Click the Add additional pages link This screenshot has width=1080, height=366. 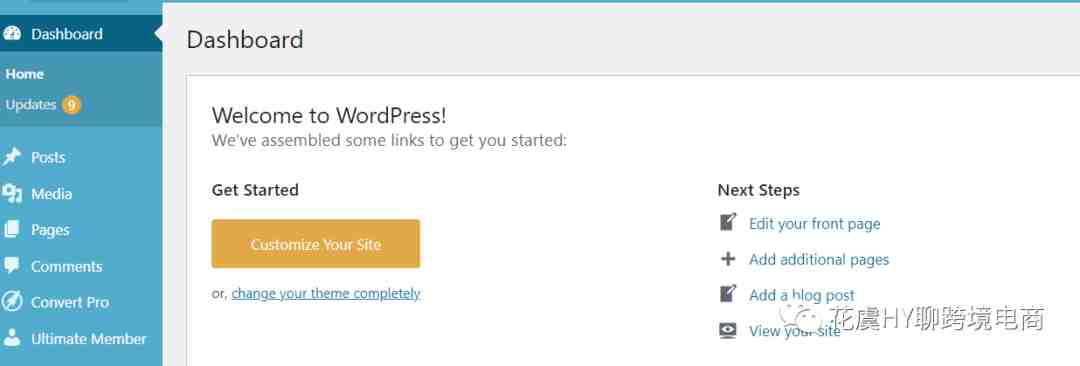click(x=819, y=260)
